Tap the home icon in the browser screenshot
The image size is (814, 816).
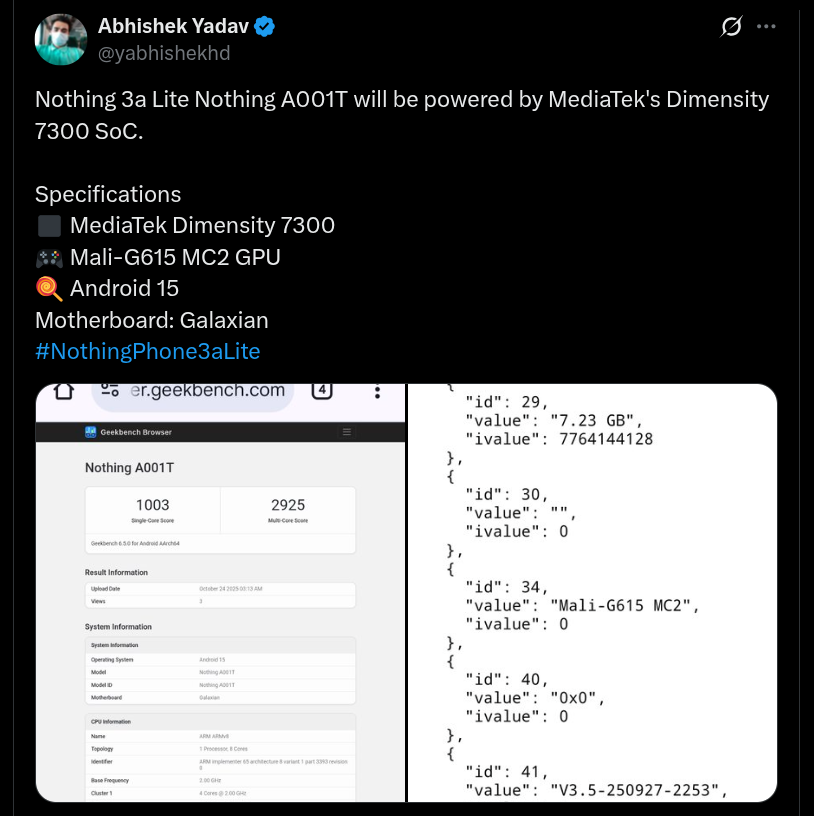pyautogui.click(x=64, y=392)
